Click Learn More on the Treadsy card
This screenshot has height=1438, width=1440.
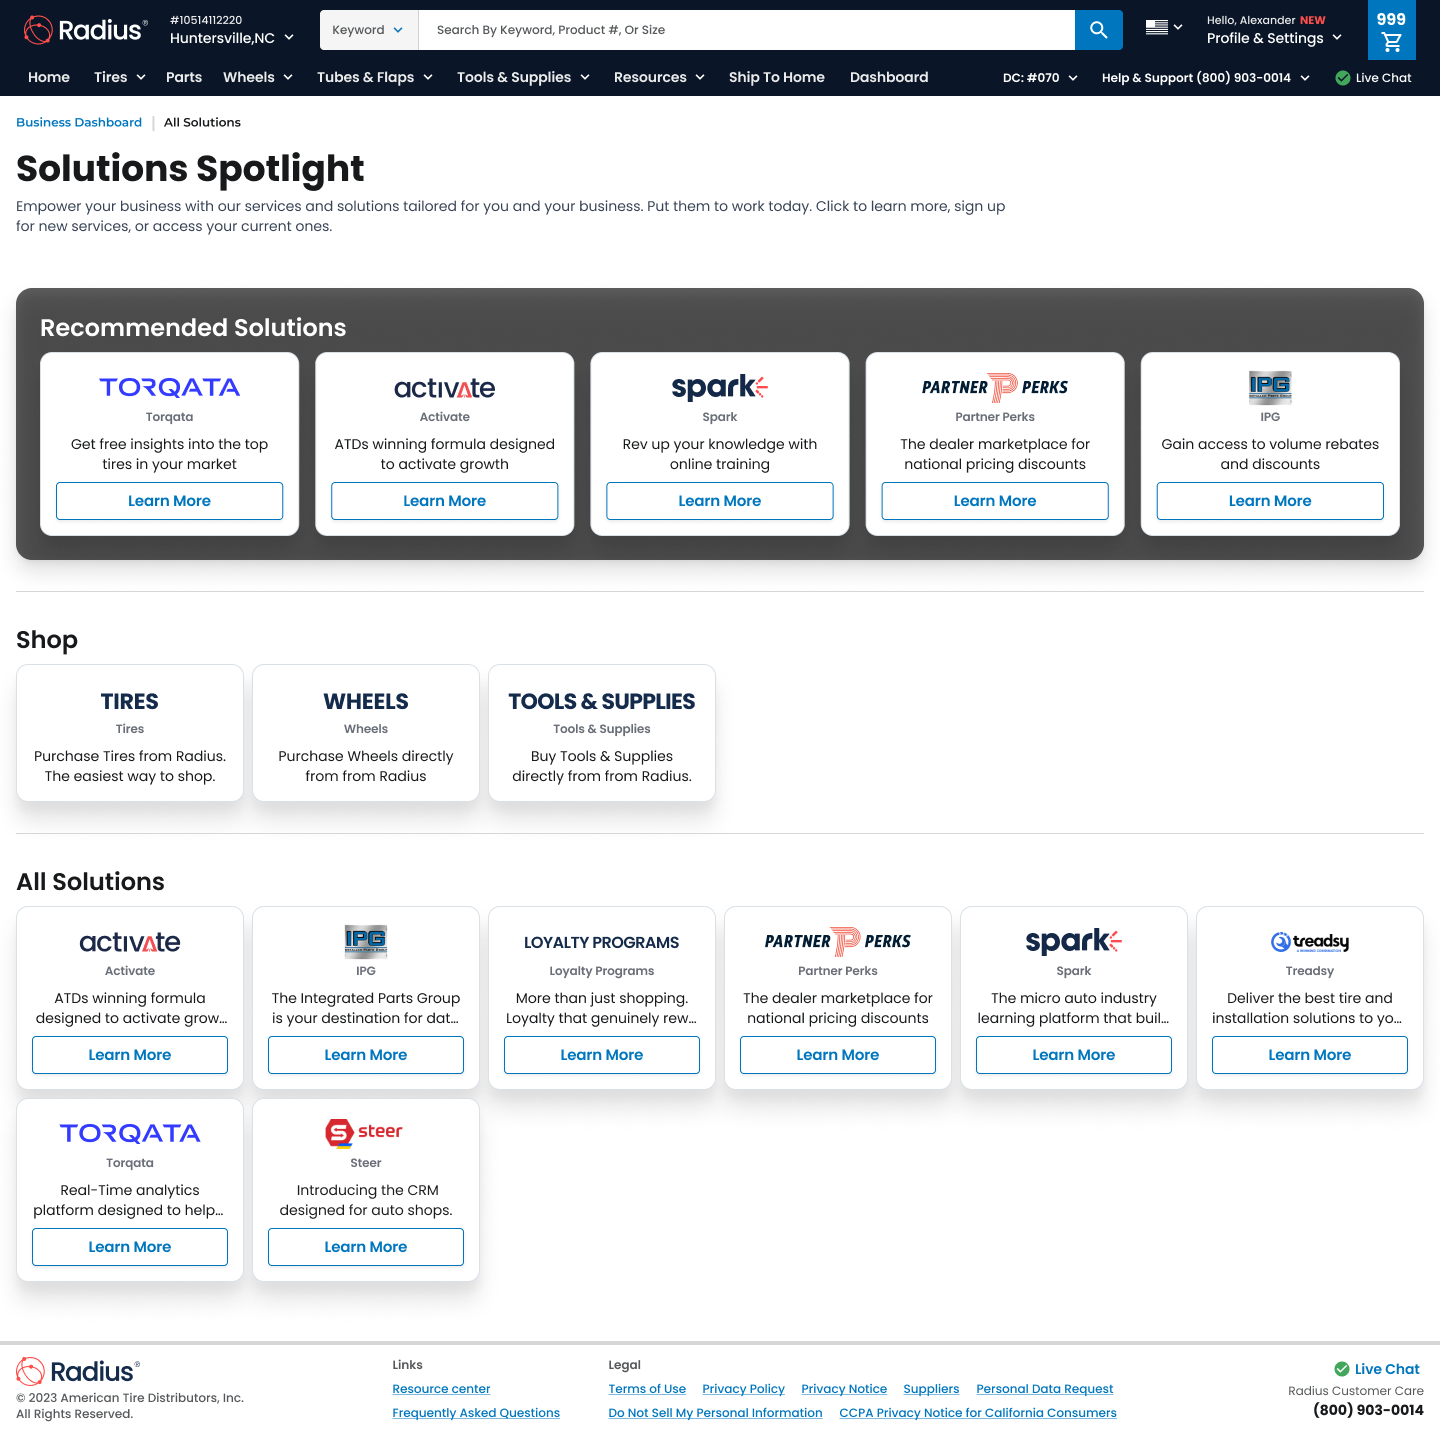[x=1310, y=1055]
